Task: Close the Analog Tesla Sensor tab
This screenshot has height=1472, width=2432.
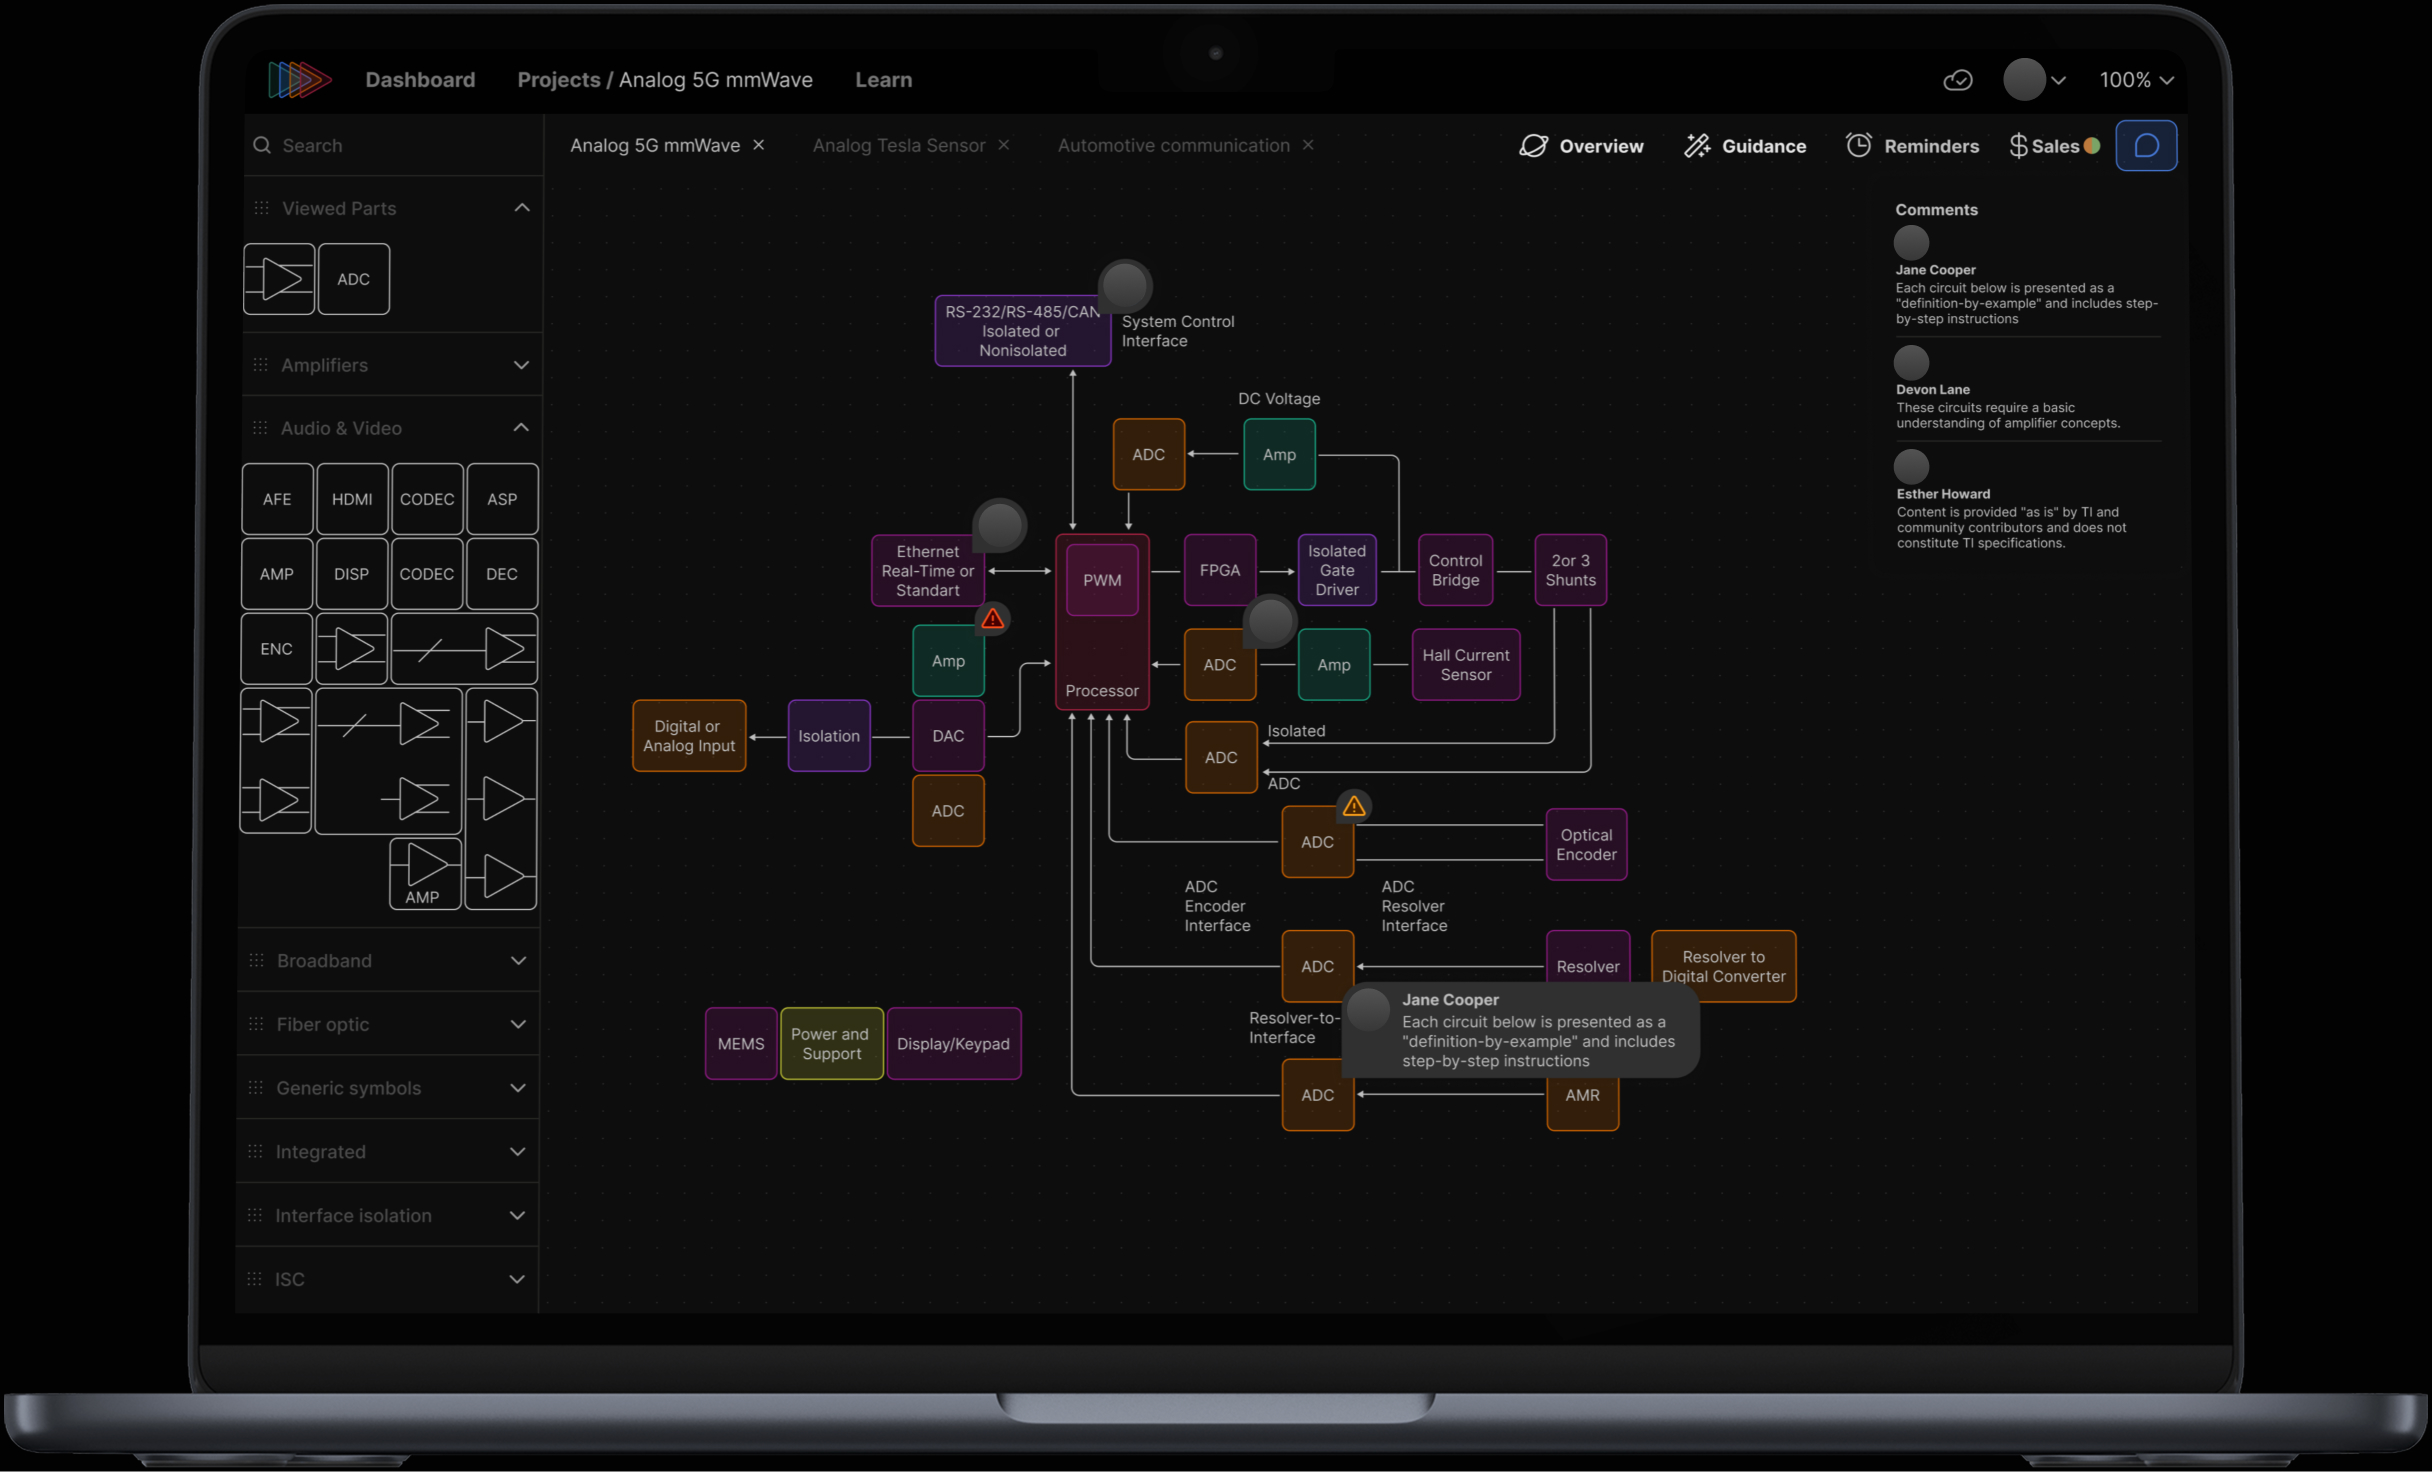Action: (1004, 145)
